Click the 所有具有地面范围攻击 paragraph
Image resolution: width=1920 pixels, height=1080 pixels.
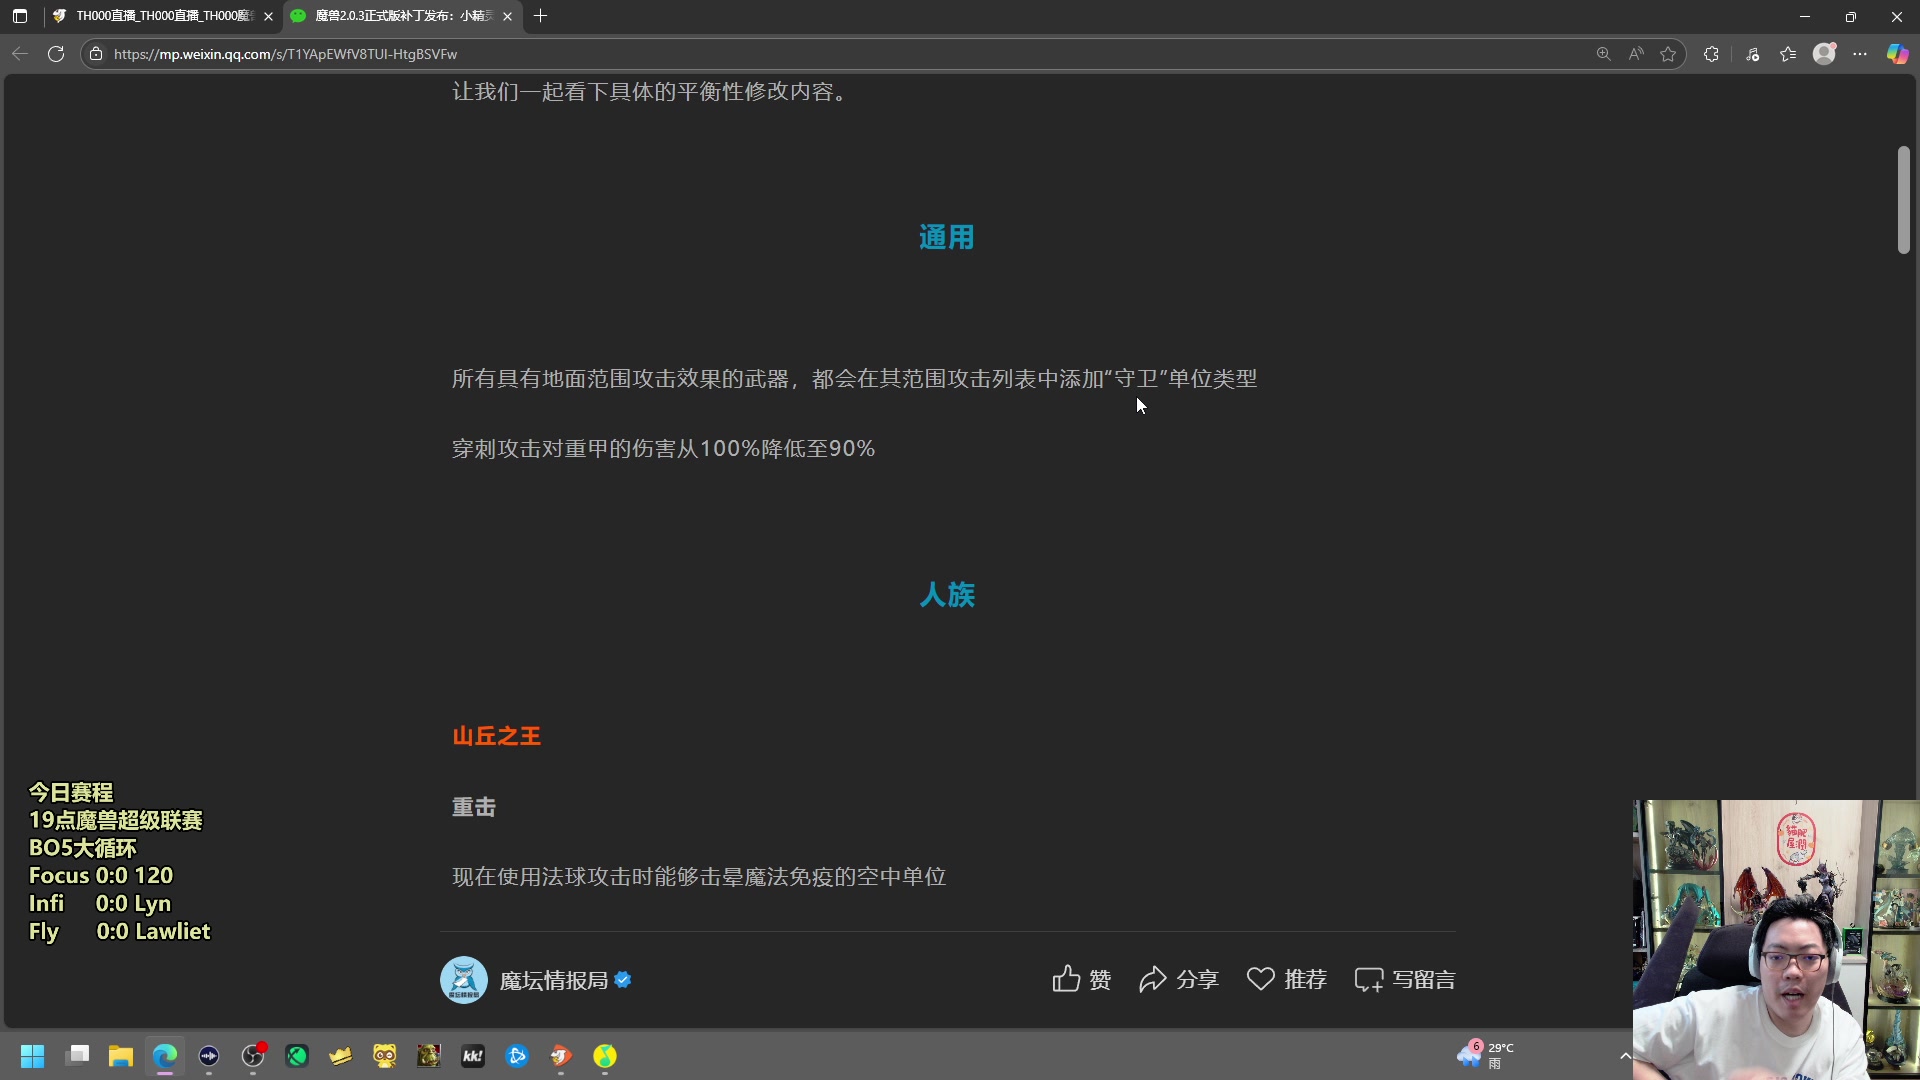pos(855,378)
